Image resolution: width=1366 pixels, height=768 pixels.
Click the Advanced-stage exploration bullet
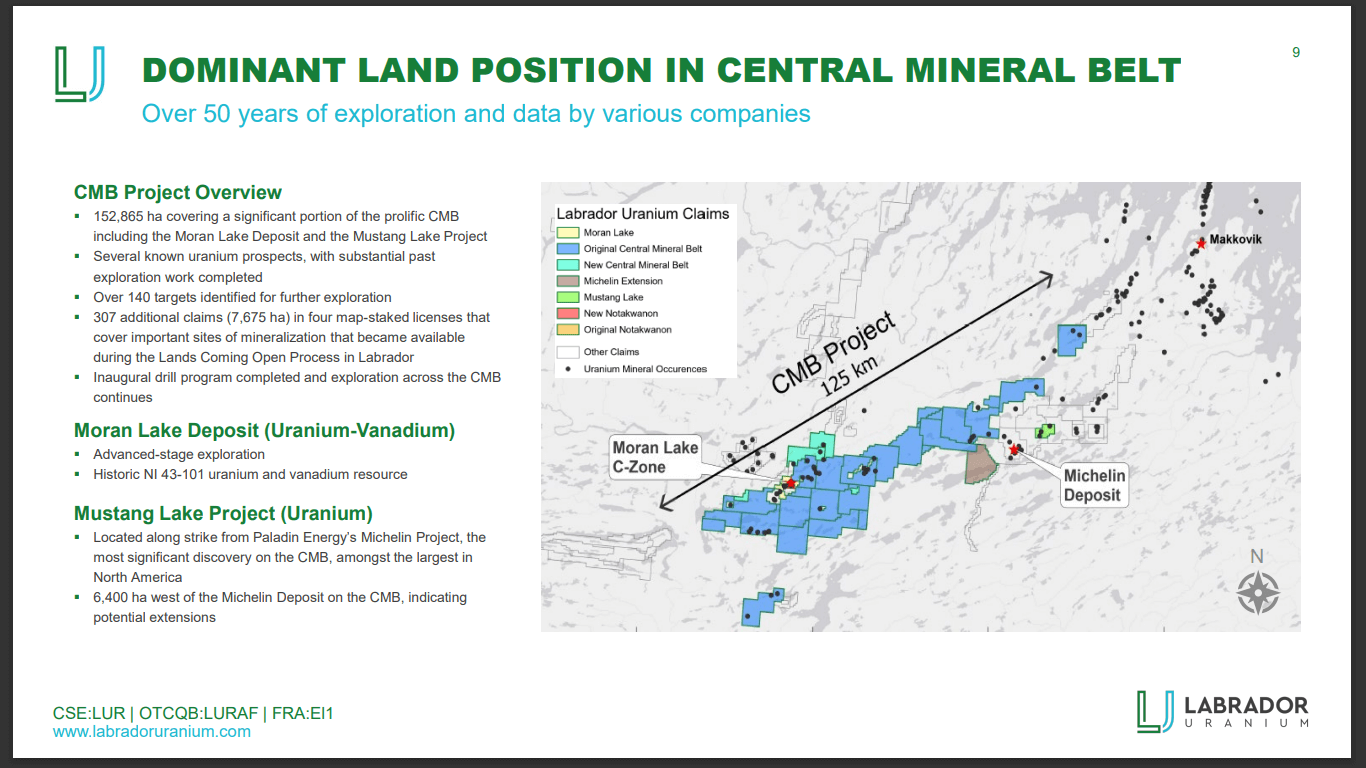tap(179, 454)
